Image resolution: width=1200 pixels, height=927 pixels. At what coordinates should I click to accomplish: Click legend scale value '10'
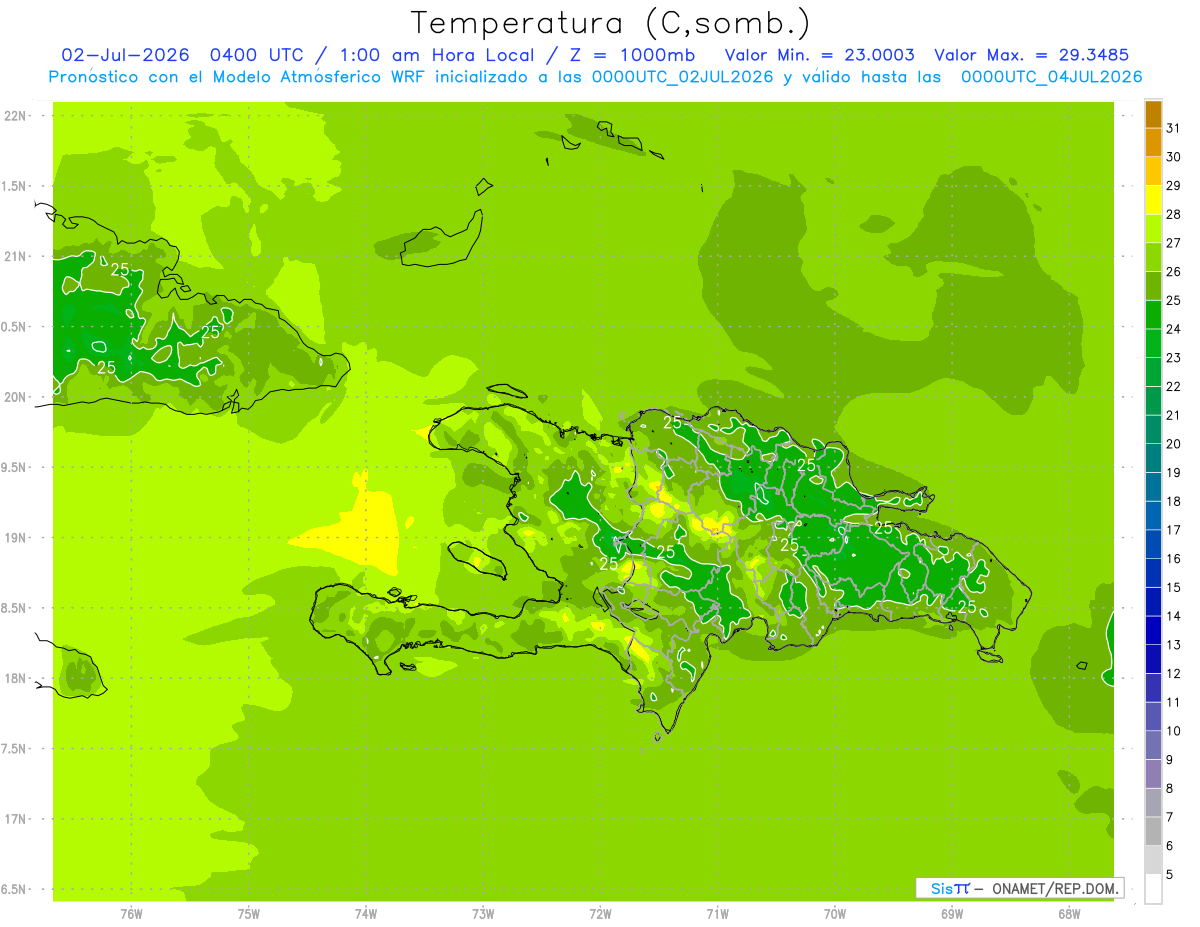pyautogui.click(x=1174, y=731)
